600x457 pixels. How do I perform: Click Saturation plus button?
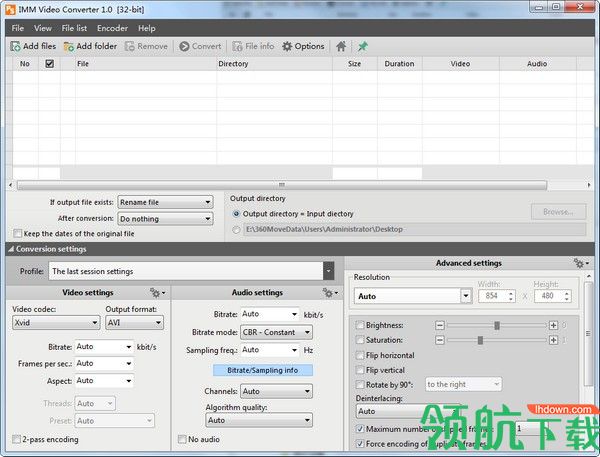pyautogui.click(x=553, y=340)
